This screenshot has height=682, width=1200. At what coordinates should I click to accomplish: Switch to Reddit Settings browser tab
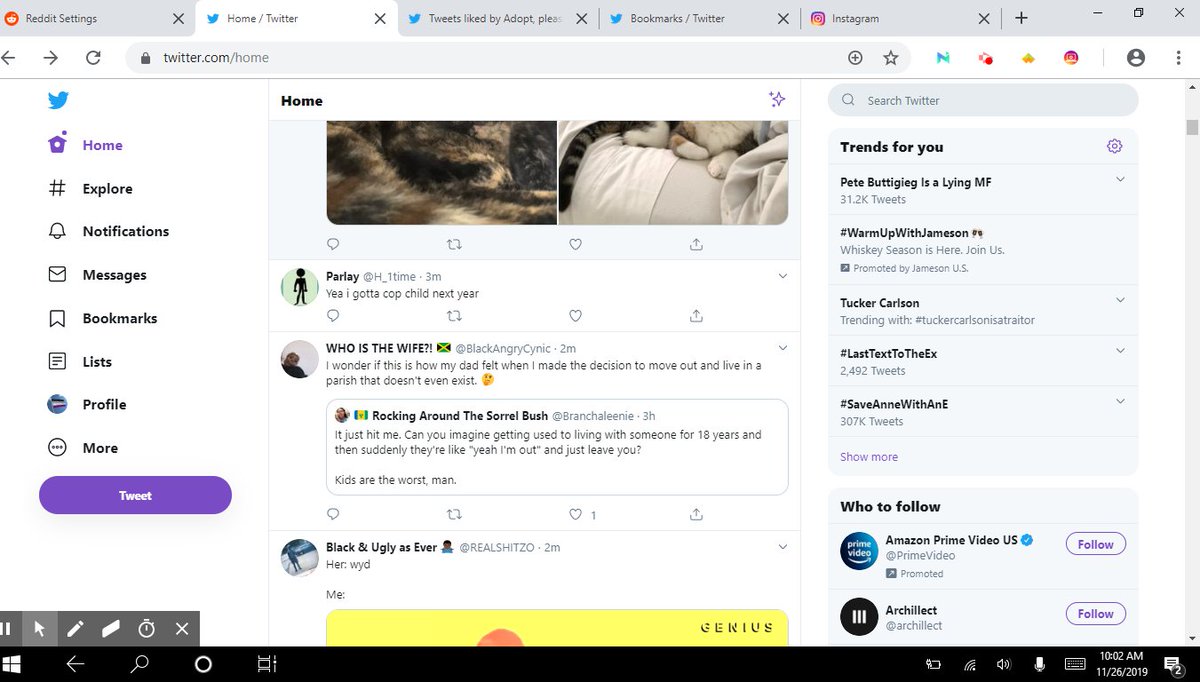pyautogui.click(x=97, y=18)
